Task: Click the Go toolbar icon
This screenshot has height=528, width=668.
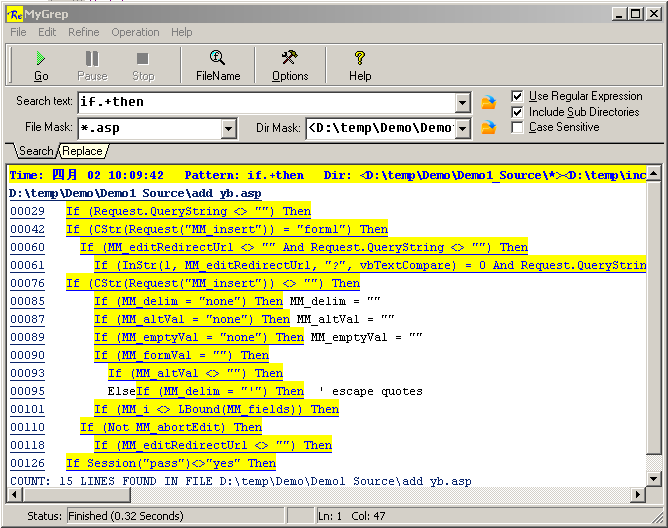Action: pyautogui.click(x=41, y=60)
